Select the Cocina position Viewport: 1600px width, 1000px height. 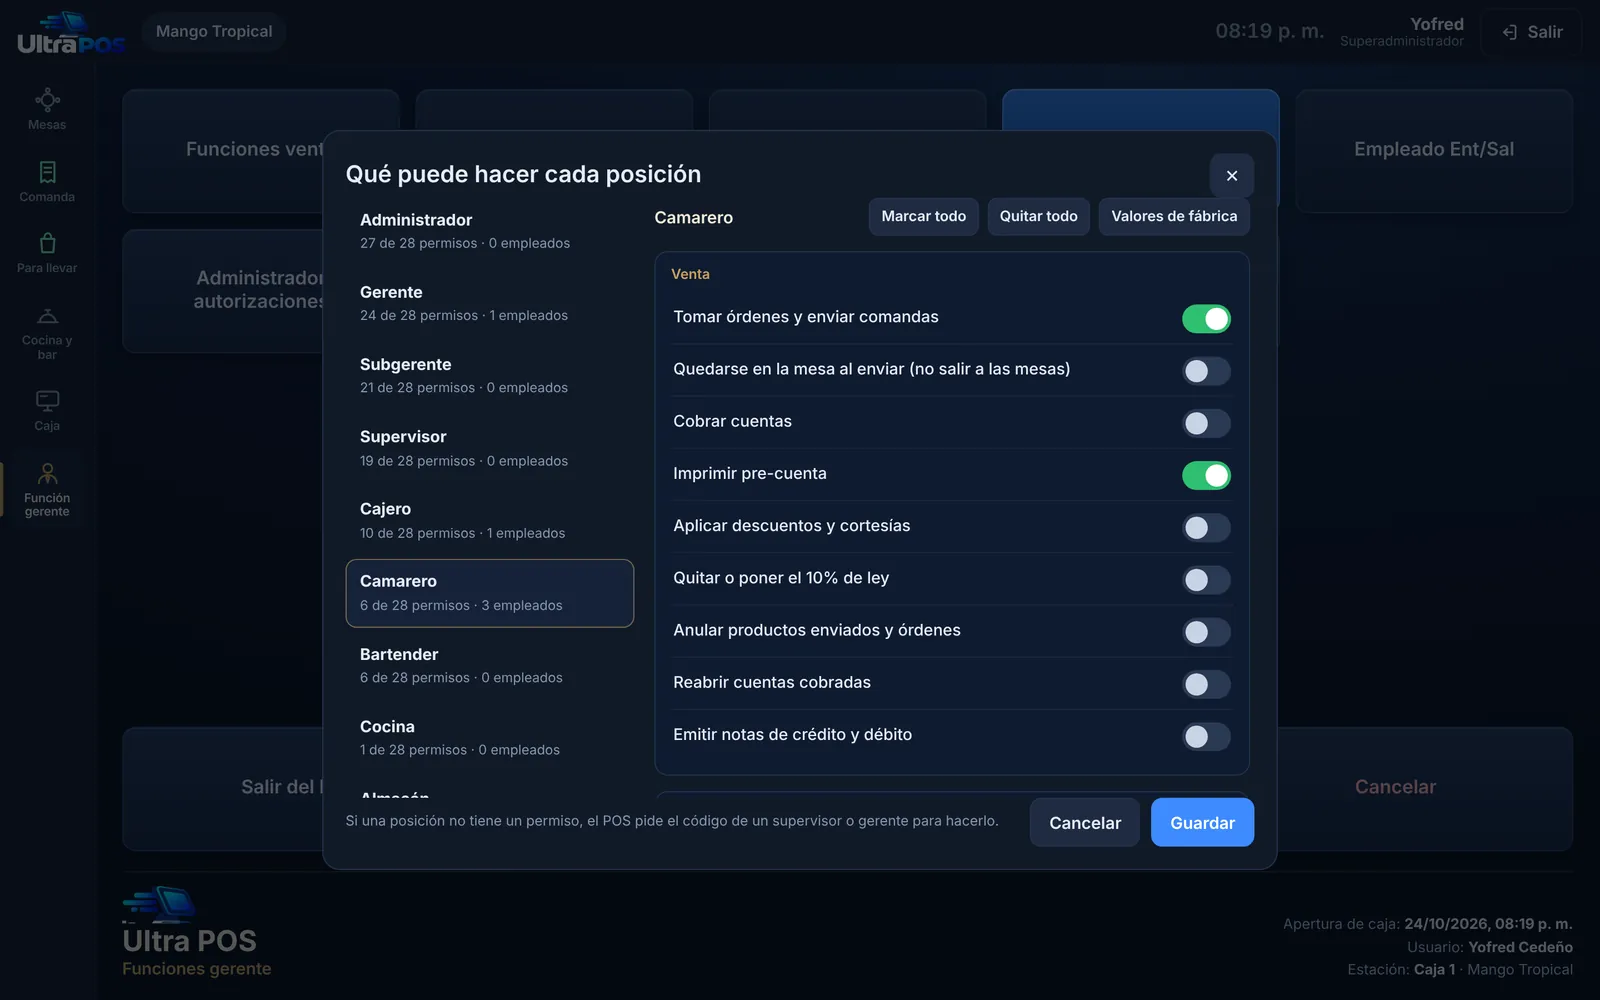tap(490, 737)
